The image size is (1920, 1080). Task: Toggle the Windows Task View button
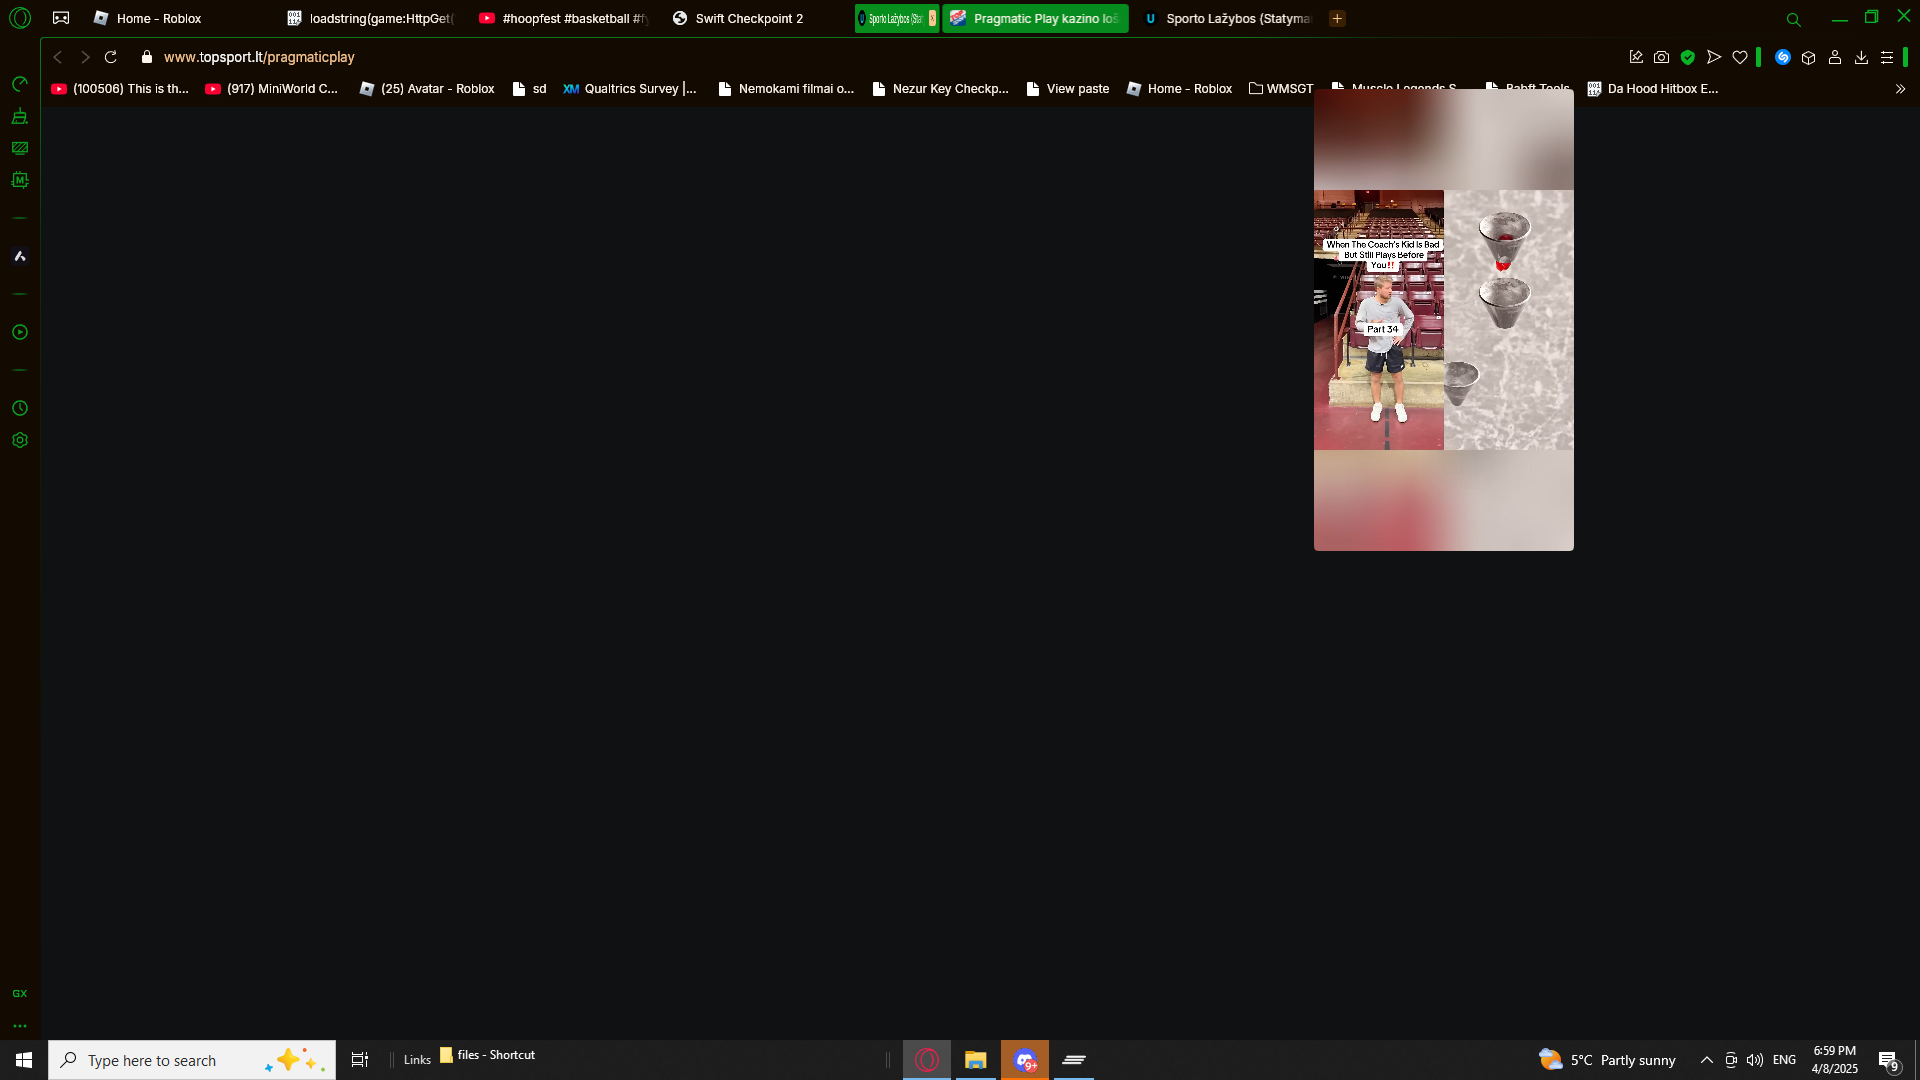click(359, 1060)
